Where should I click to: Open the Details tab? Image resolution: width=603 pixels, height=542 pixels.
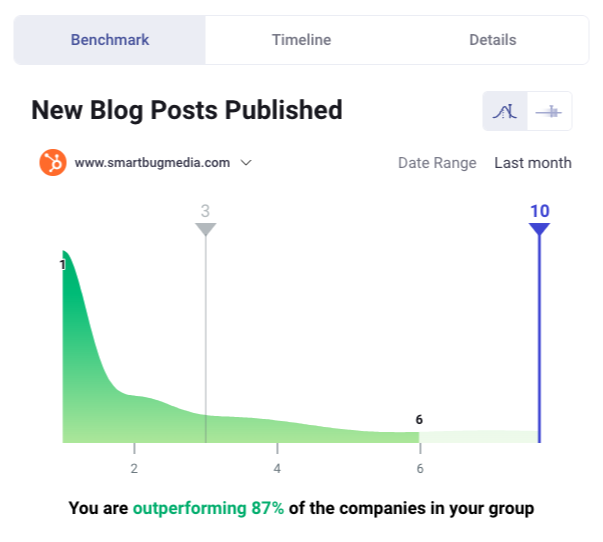point(493,40)
